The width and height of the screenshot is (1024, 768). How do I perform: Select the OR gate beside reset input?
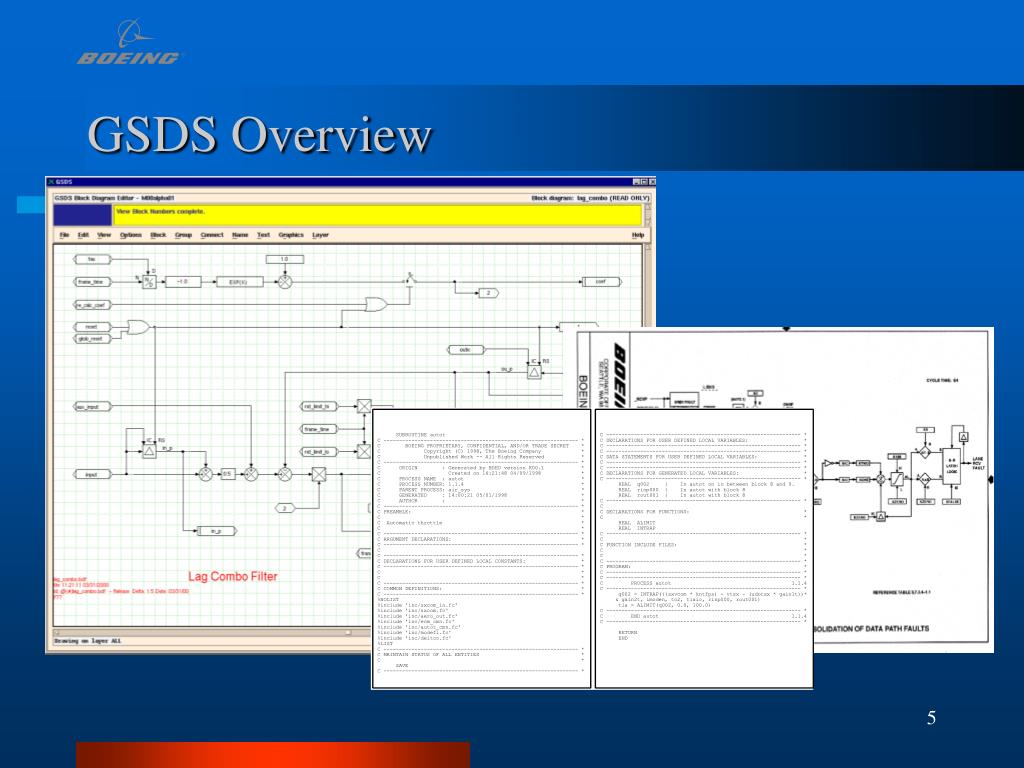click(x=138, y=327)
